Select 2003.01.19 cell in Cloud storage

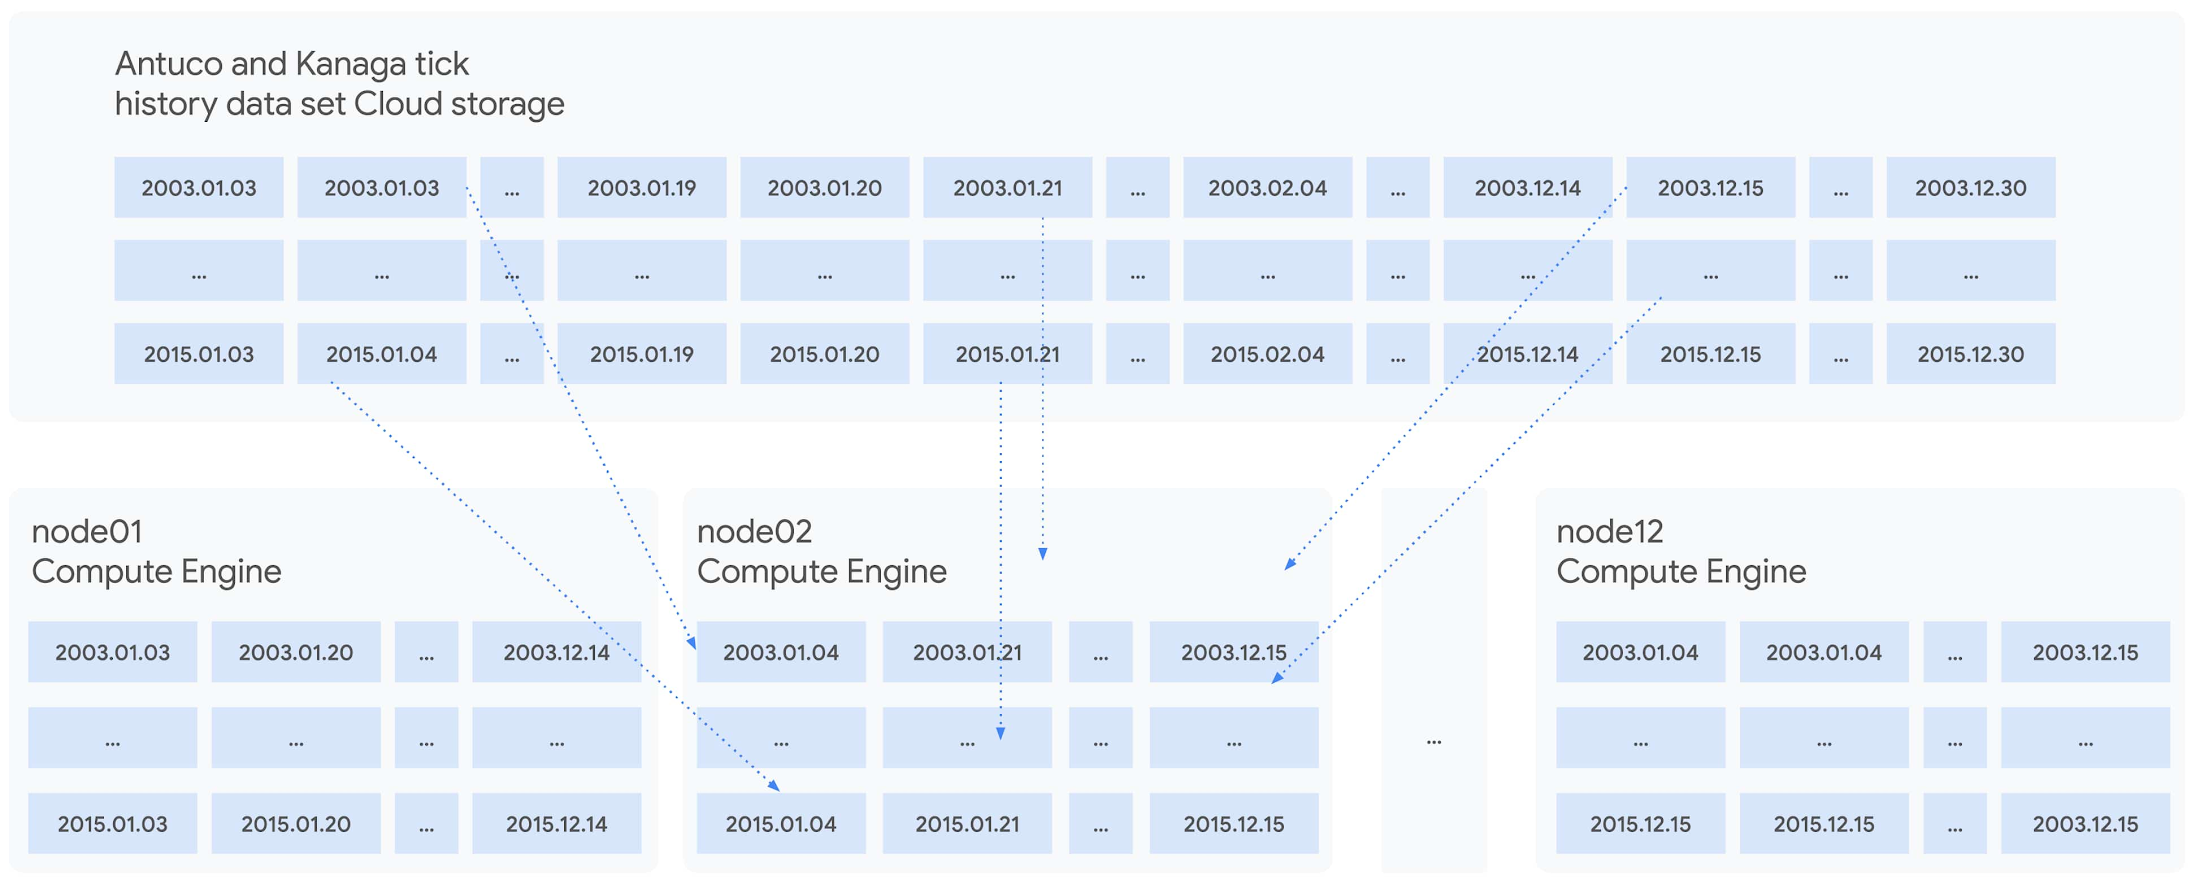click(x=642, y=187)
